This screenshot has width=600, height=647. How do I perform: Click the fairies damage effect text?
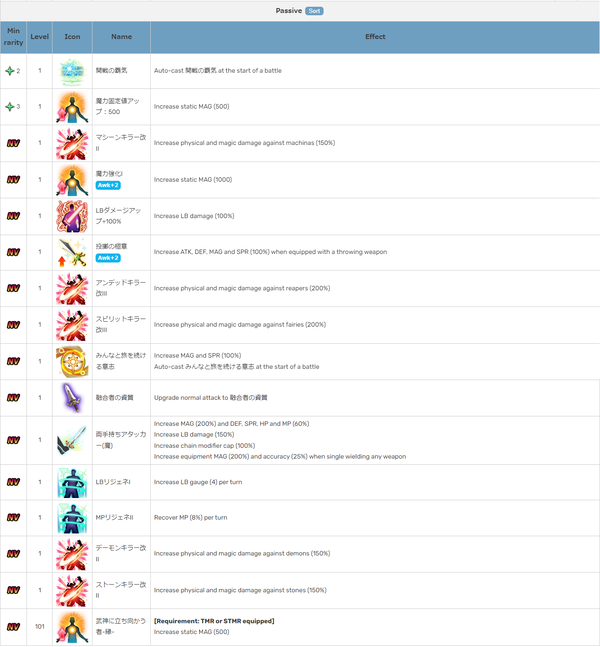pyautogui.click(x=240, y=324)
